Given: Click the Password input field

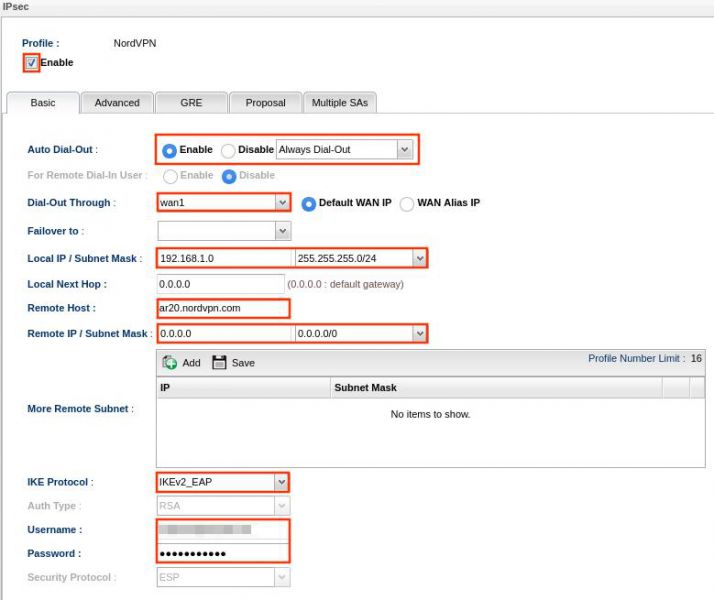Looking at the screenshot, I should (223, 553).
